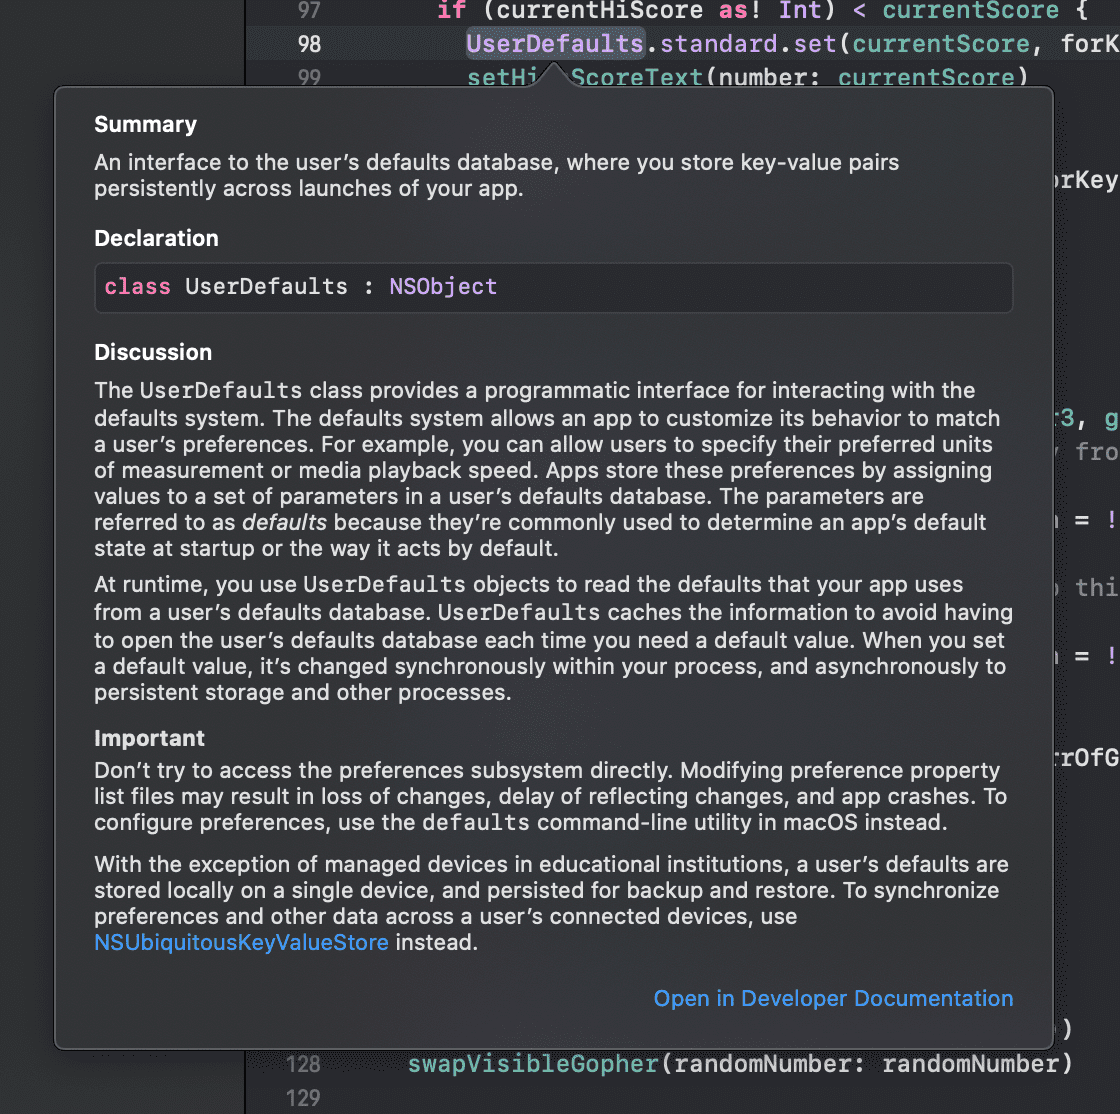Click currentScore argument on line 99
Image resolution: width=1120 pixels, height=1114 pixels.
[925, 78]
